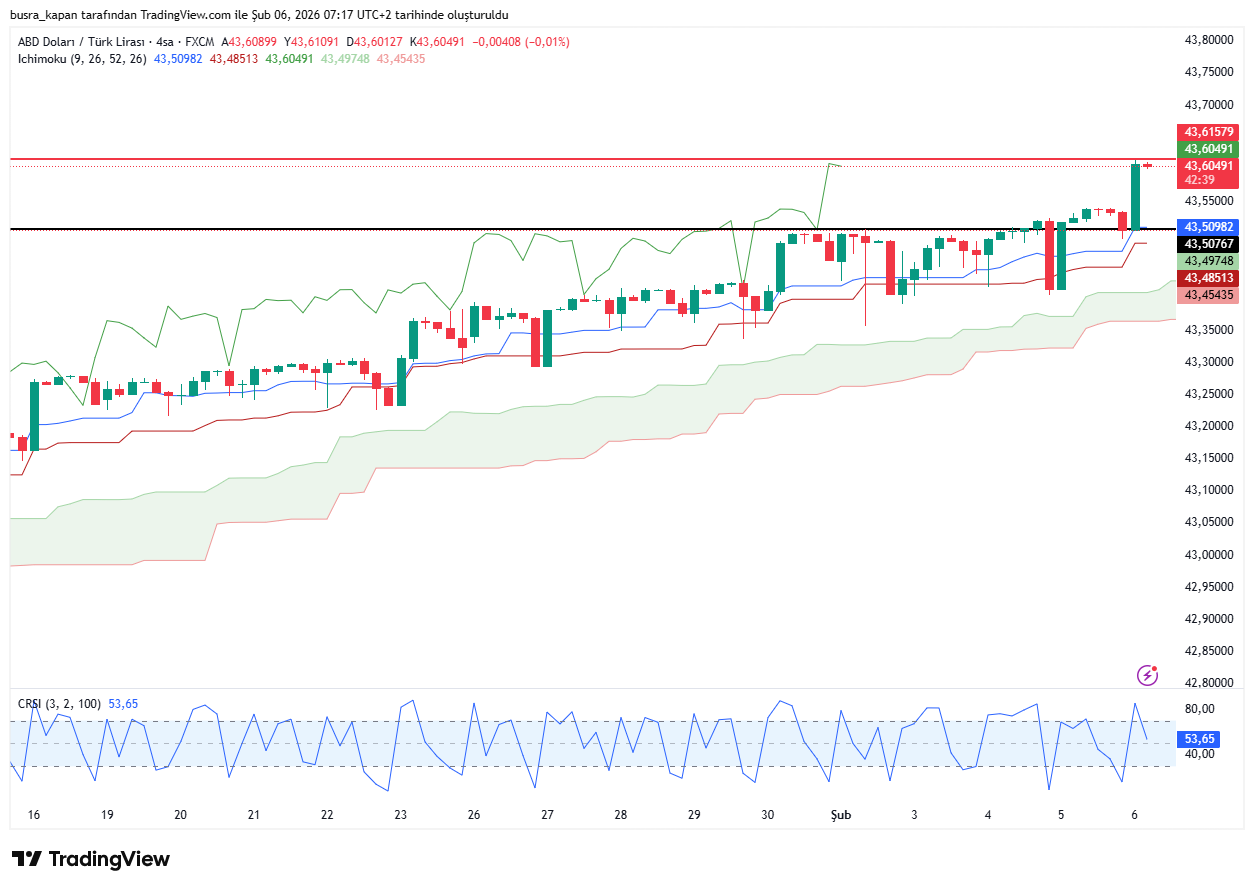
Task: Select the CRSI (3, 2, 100) indicator legend
Action: (x=59, y=704)
